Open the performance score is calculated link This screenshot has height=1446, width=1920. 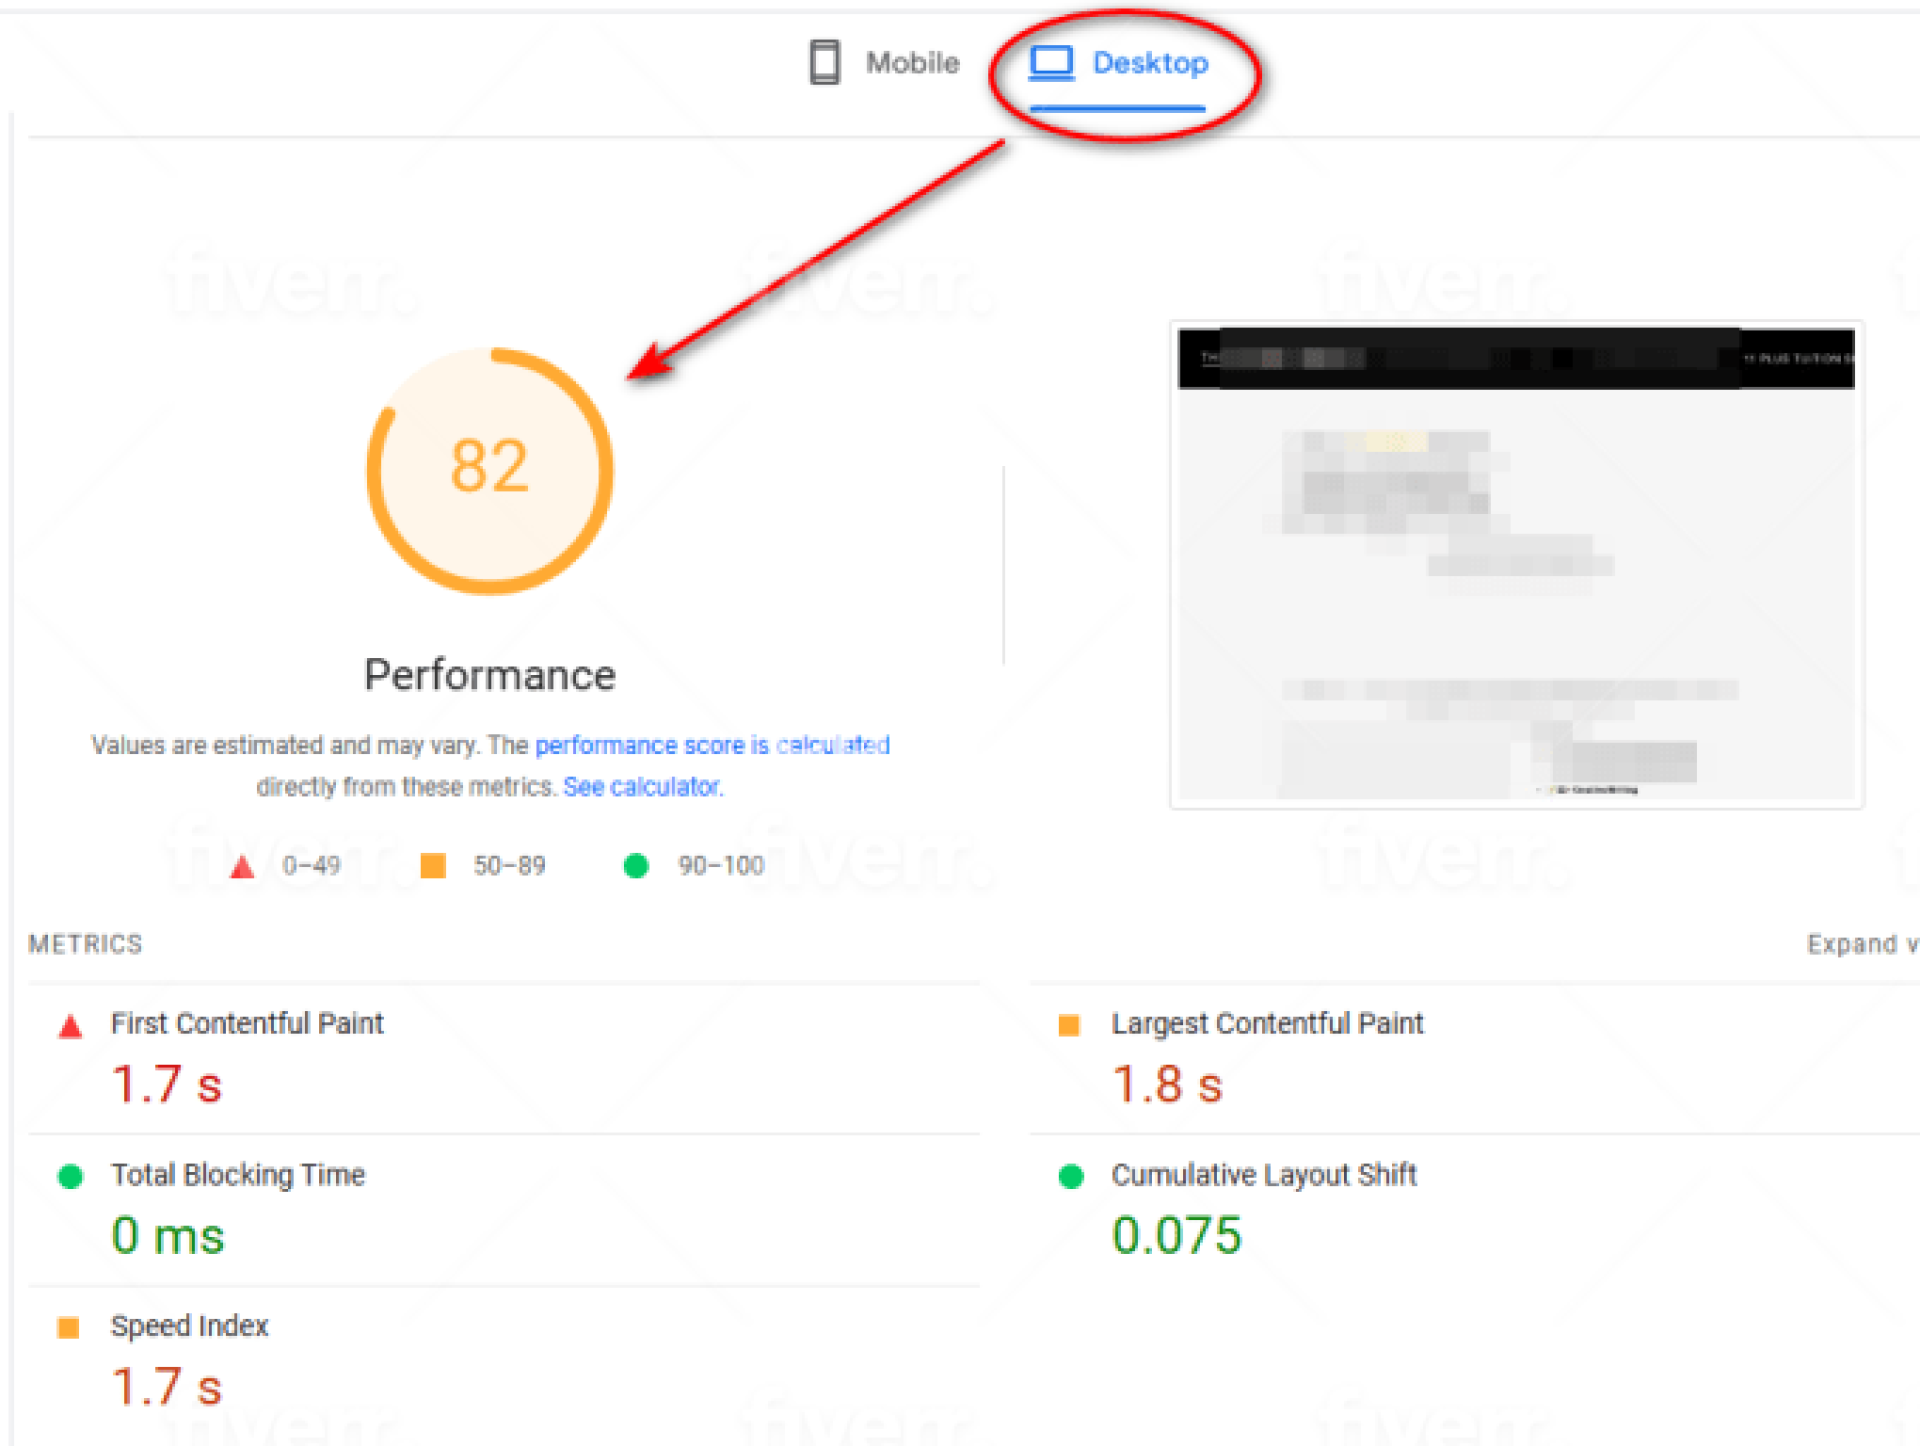[712, 745]
